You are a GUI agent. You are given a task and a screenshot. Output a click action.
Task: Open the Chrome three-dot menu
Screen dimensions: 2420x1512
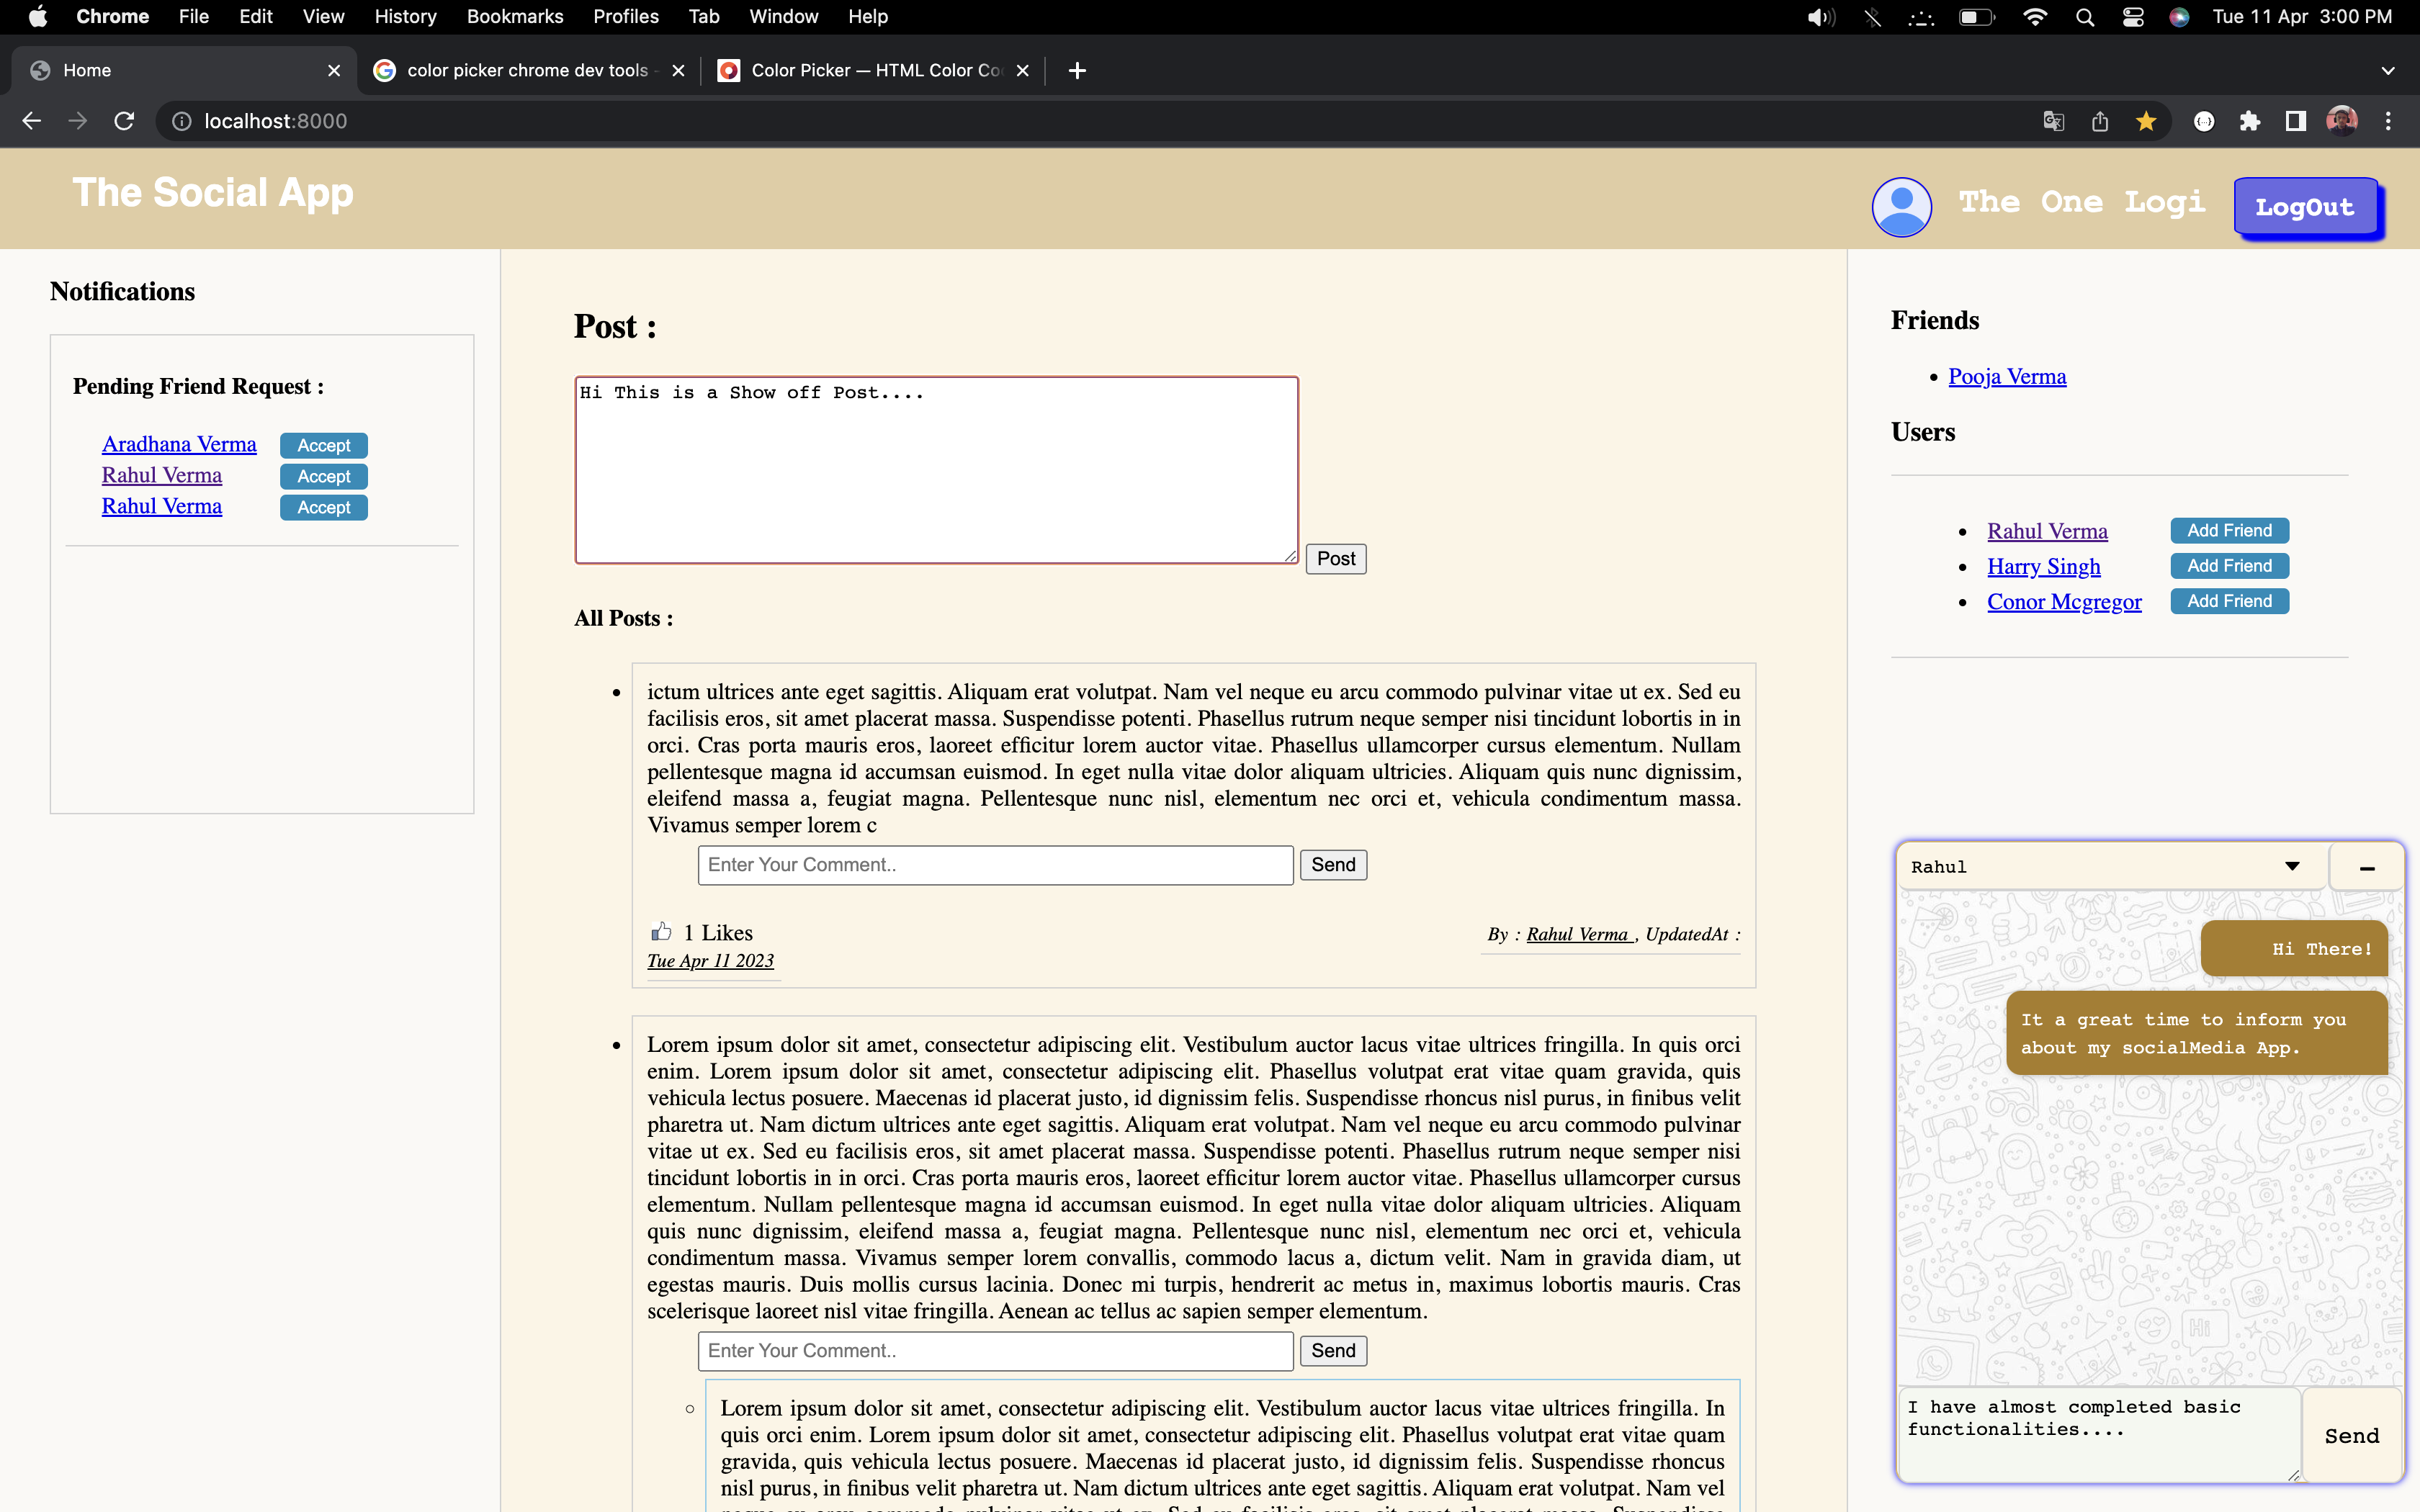click(2389, 121)
